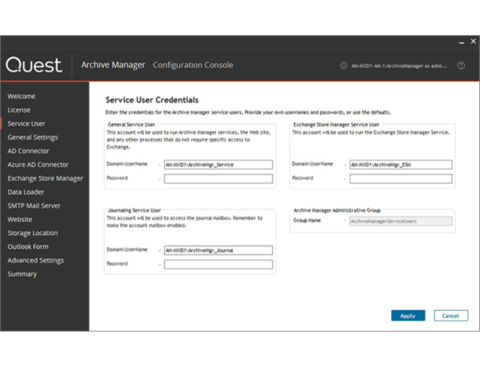Screen dimensions: 480x366
Task: Click Journaling Service User Domain\UserName field
Action: [218, 250]
